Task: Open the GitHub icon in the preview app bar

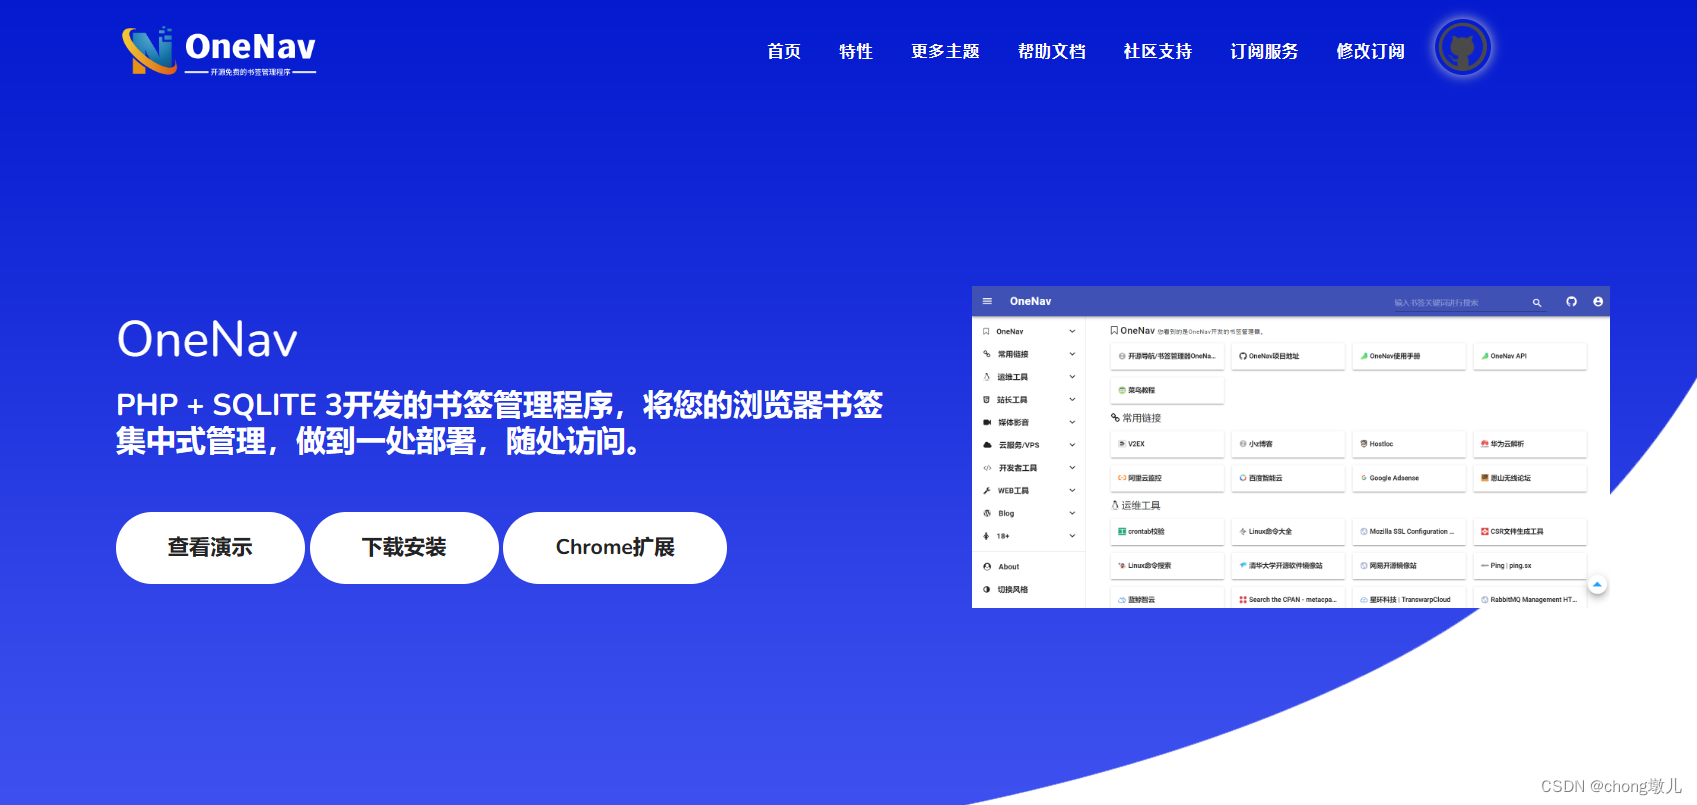Action: (x=1571, y=301)
